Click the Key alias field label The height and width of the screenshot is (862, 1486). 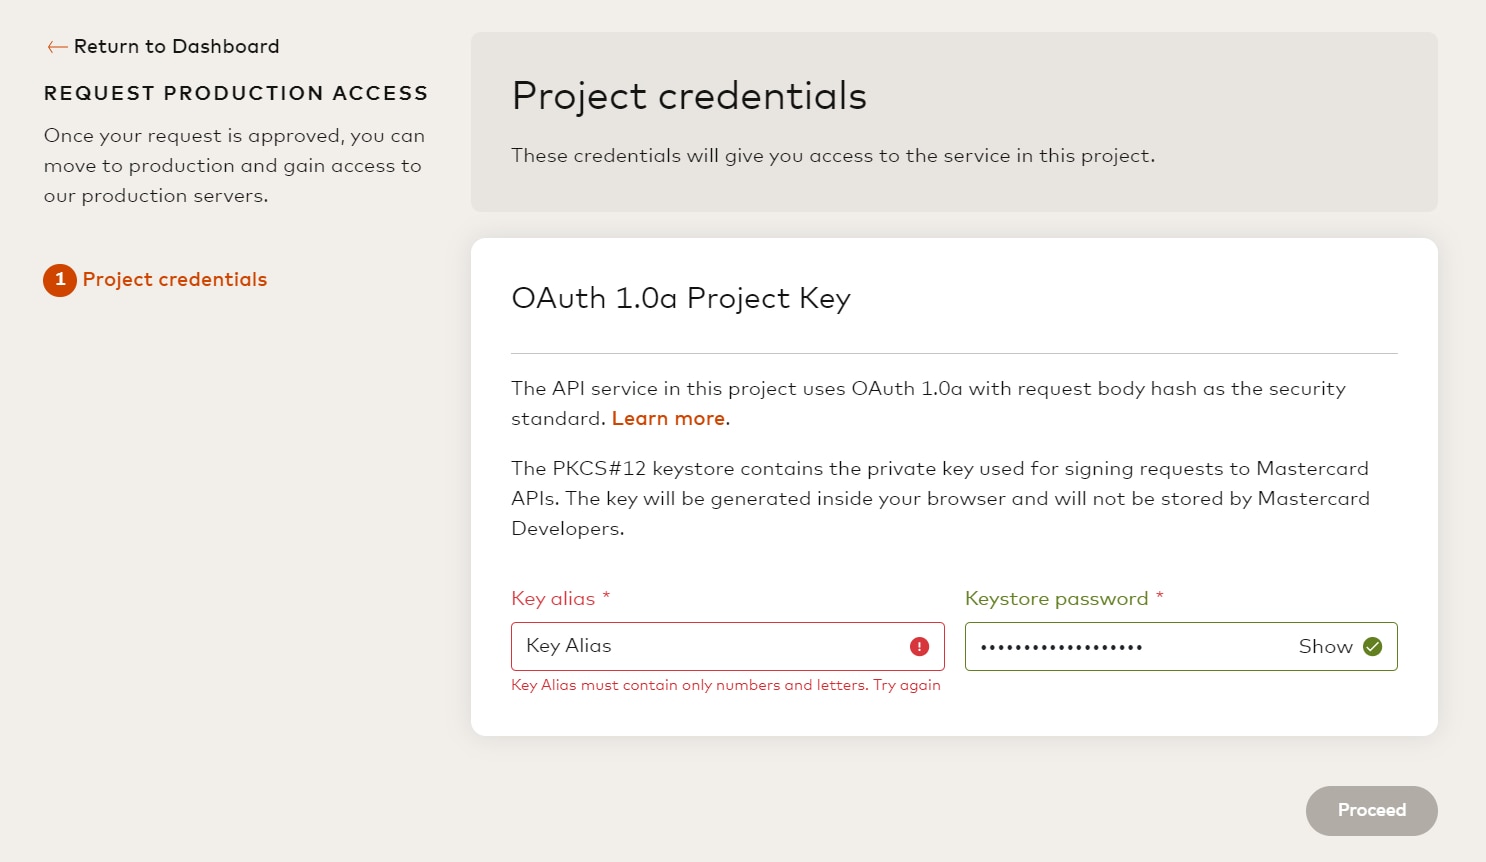point(553,599)
